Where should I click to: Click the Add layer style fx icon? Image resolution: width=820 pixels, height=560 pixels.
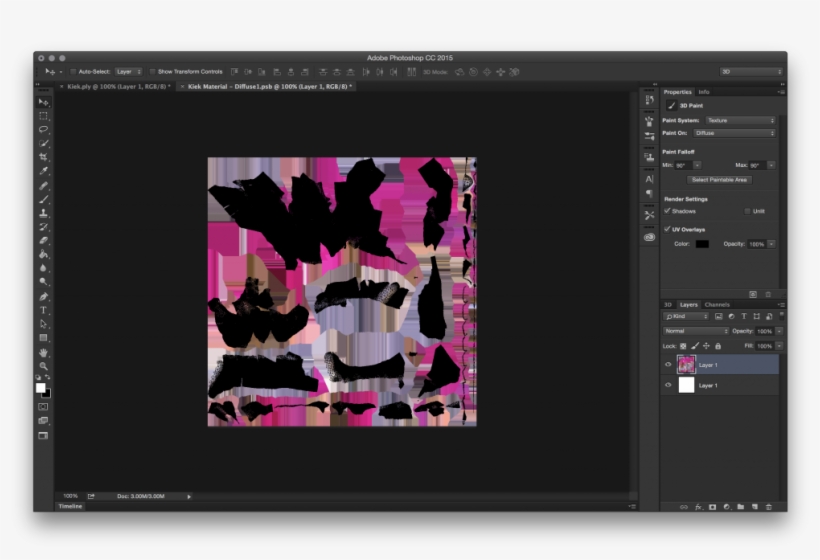[x=698, y=507]
